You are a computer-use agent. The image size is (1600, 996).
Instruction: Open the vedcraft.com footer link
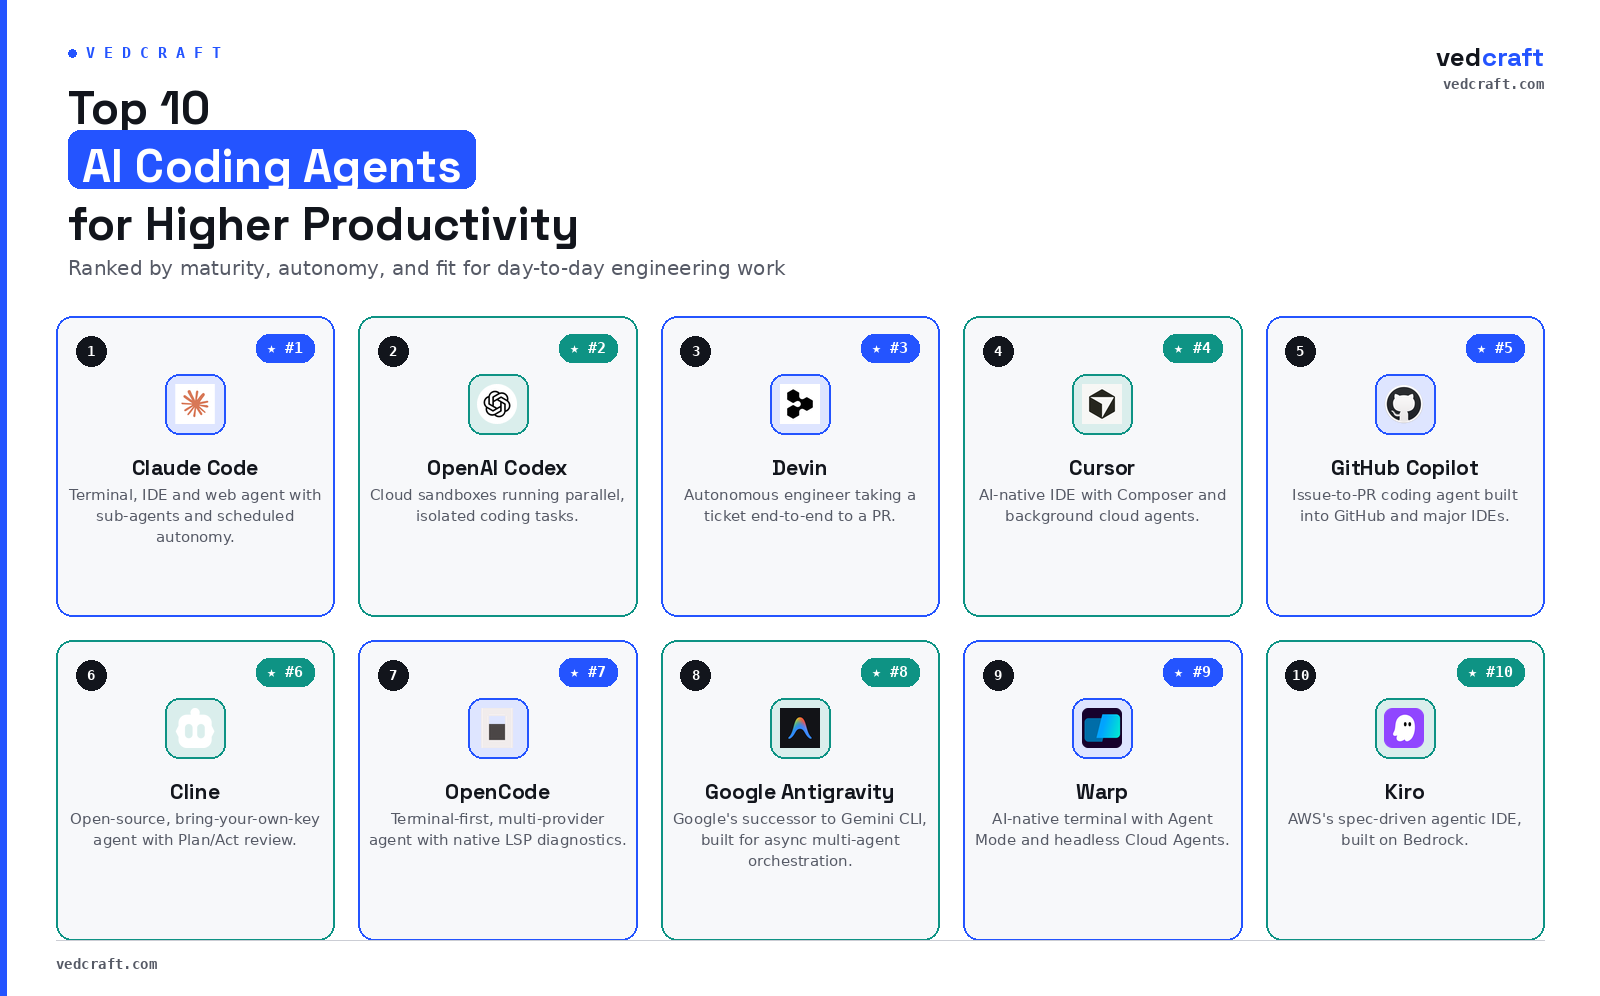[107, 964]
